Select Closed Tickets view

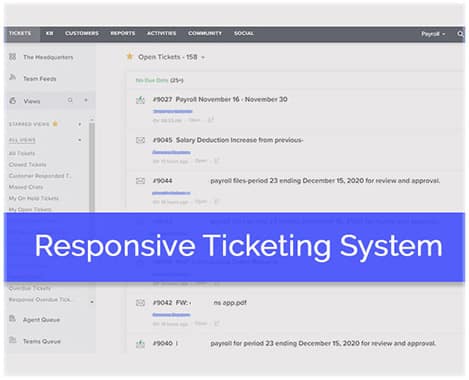point(27,165)
